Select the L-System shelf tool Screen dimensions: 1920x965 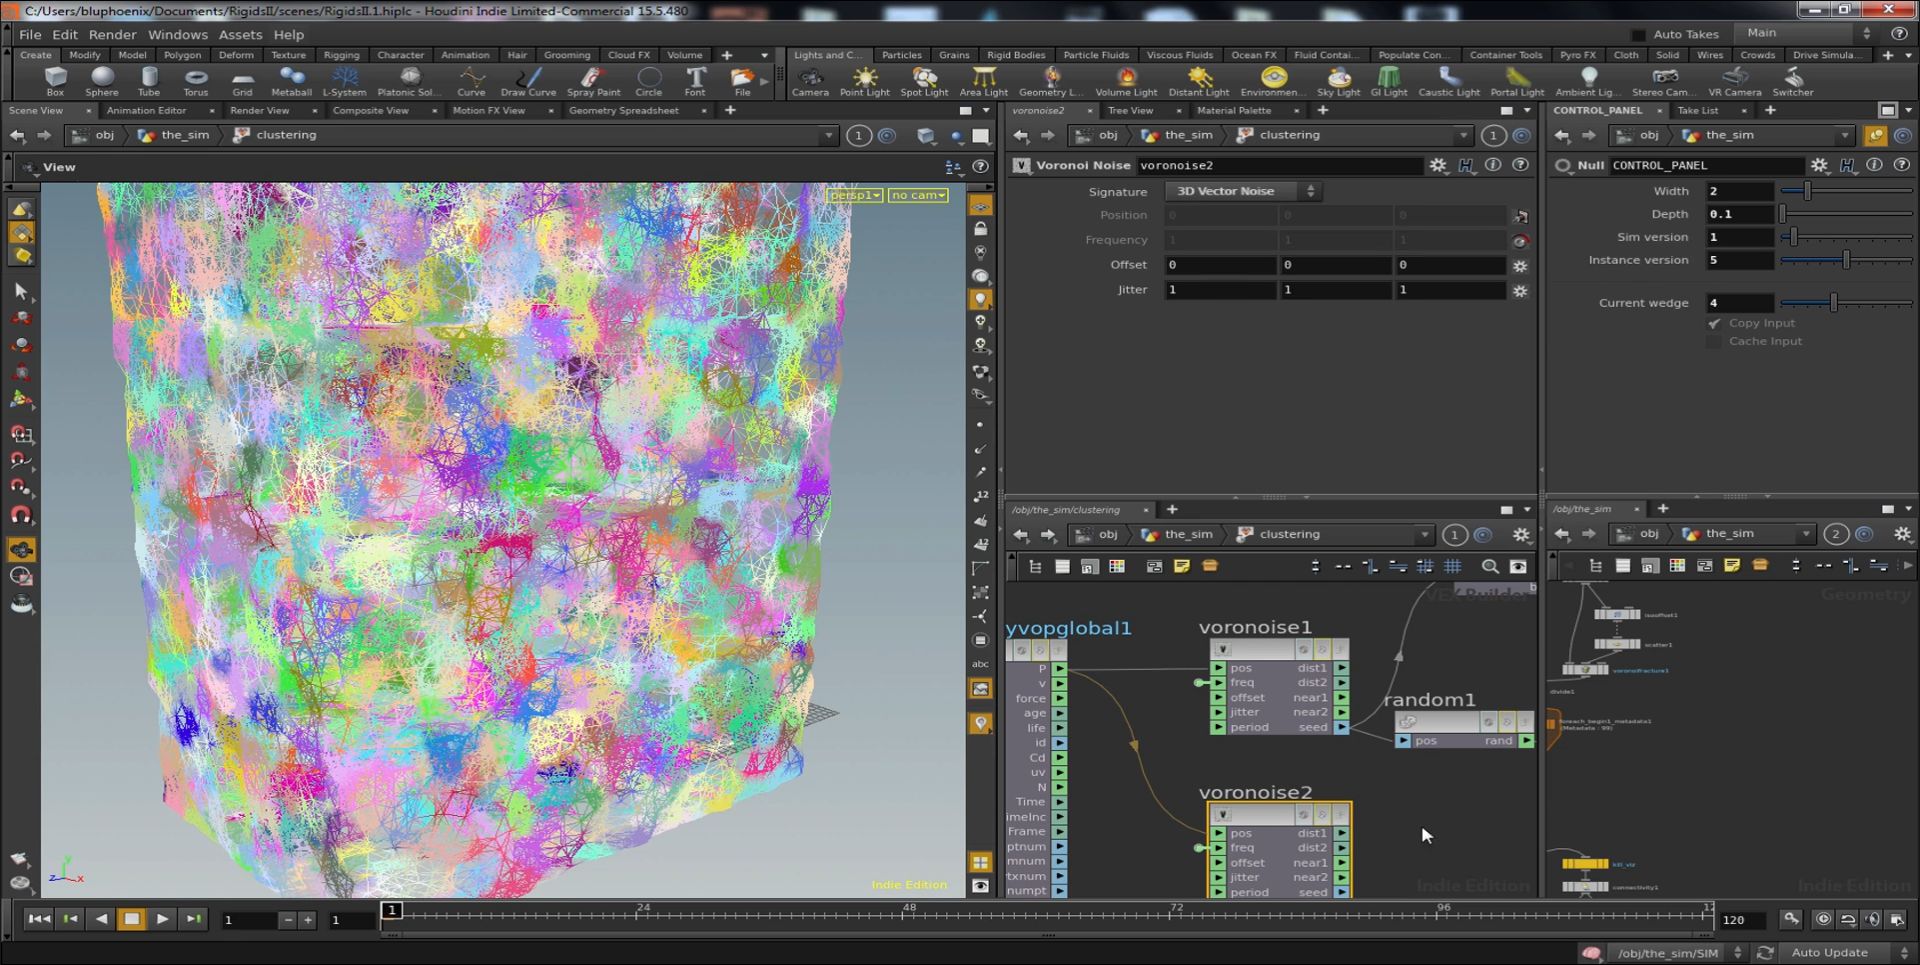(x=344, y=82)
